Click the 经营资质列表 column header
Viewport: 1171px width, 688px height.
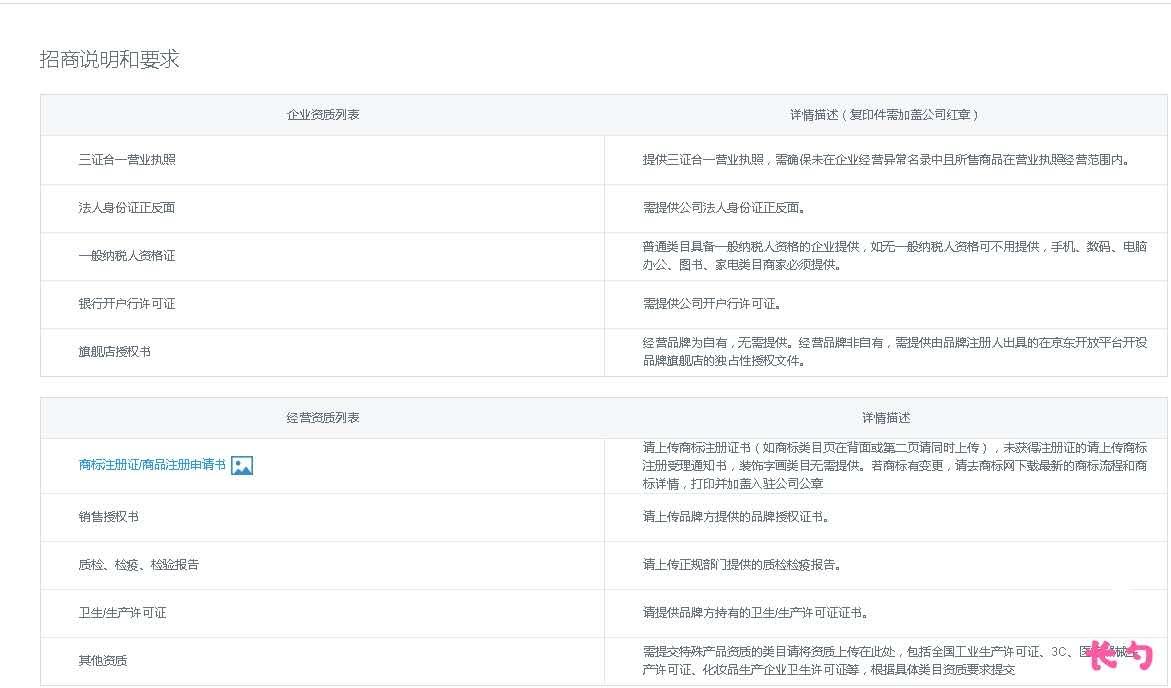pos(323,418)
